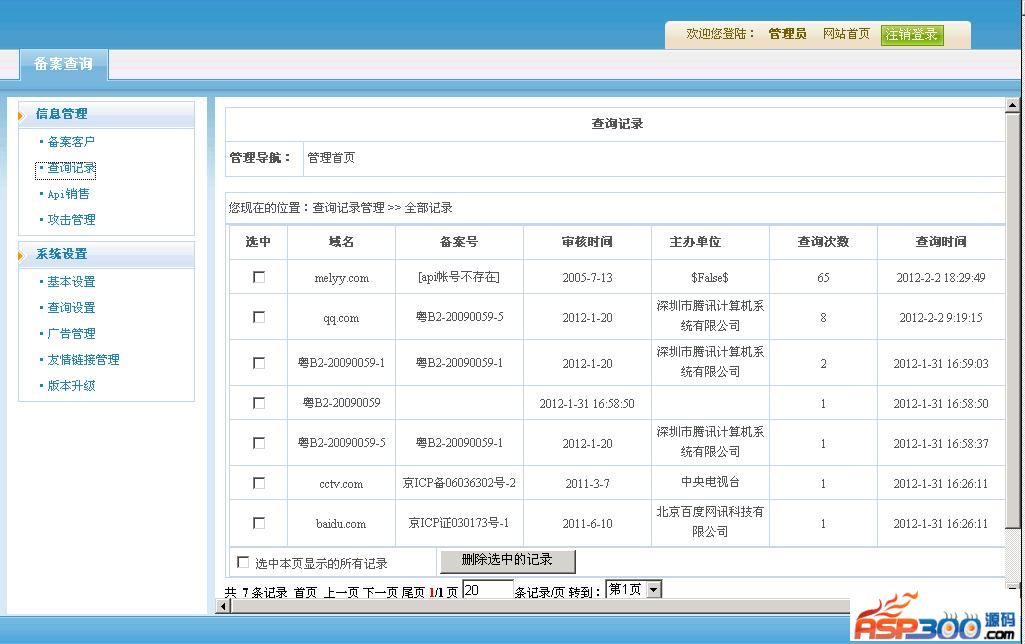The width and height of the screenshot is (1025, 644).
Task: Click the 删除选中的记录 button
Action: point(507,560)
